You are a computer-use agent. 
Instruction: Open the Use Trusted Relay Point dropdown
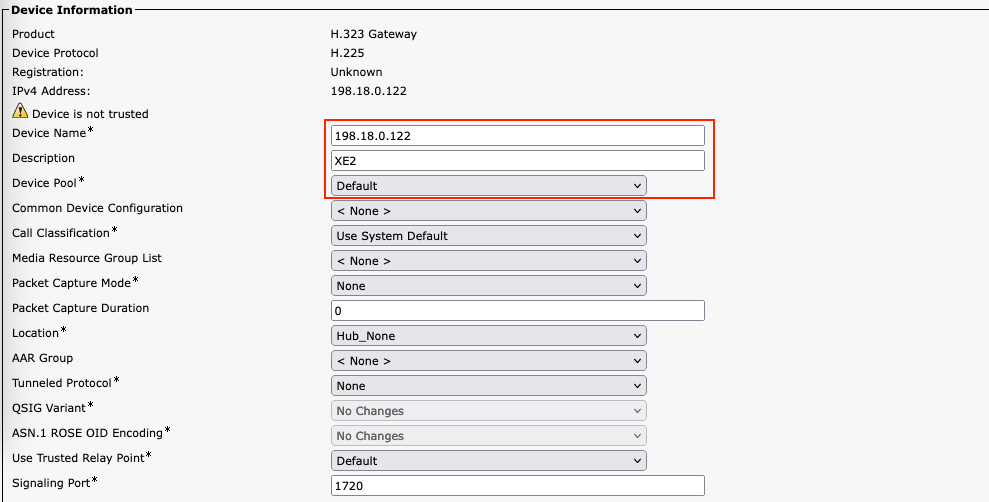click(488, 461)
